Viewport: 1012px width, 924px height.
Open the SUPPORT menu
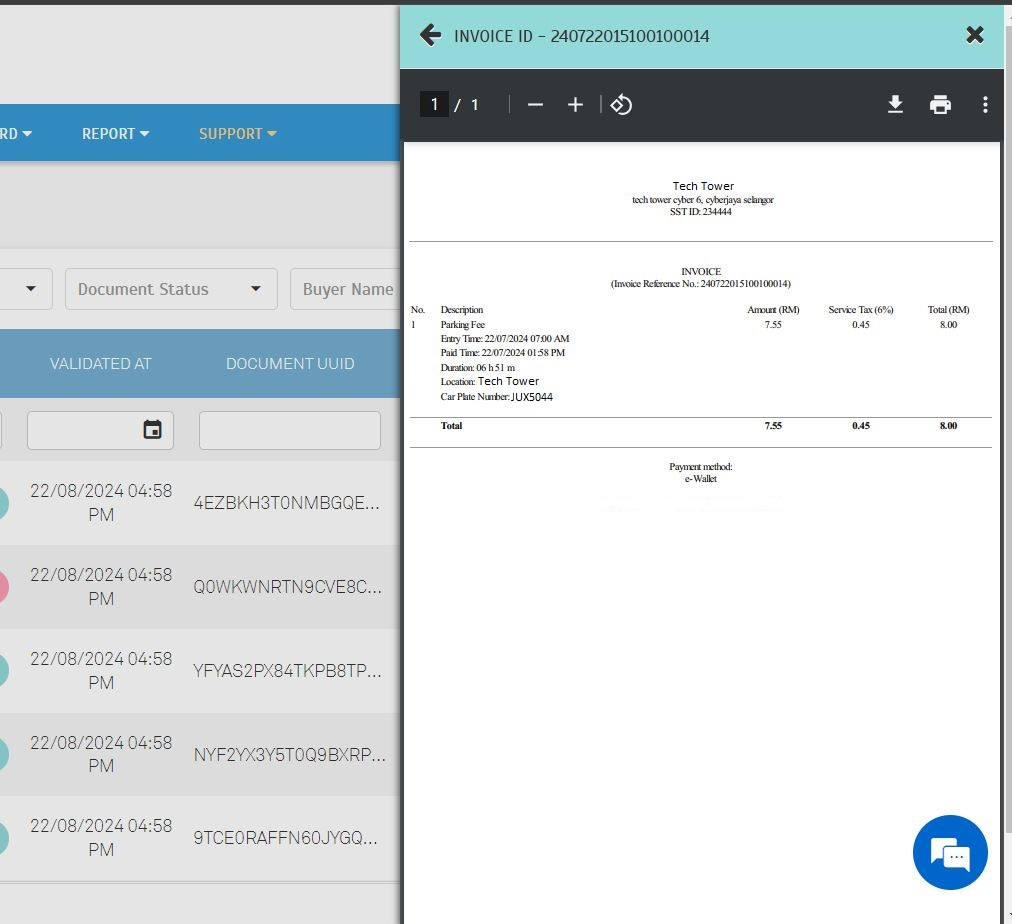click(x=237, y=133)
